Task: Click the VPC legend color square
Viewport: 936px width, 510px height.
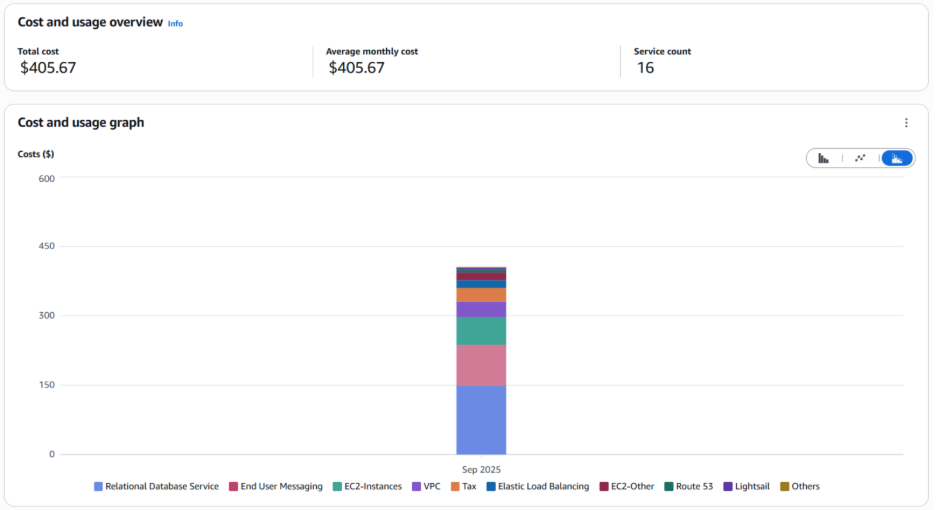Action: 416,487
